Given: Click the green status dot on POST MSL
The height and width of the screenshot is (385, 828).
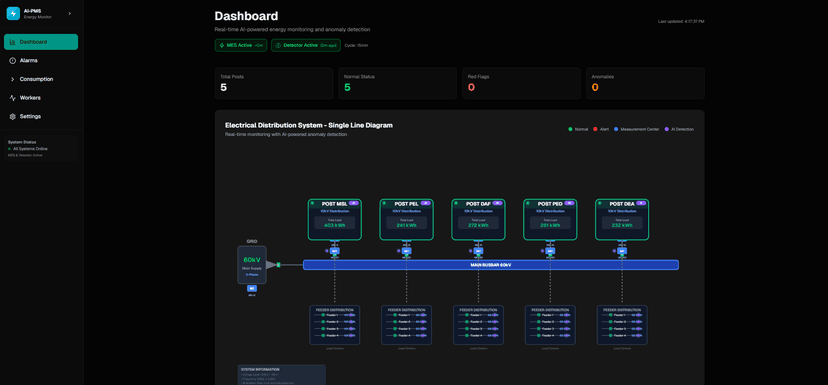Looking at the screenshot, I should pos(312,203).
